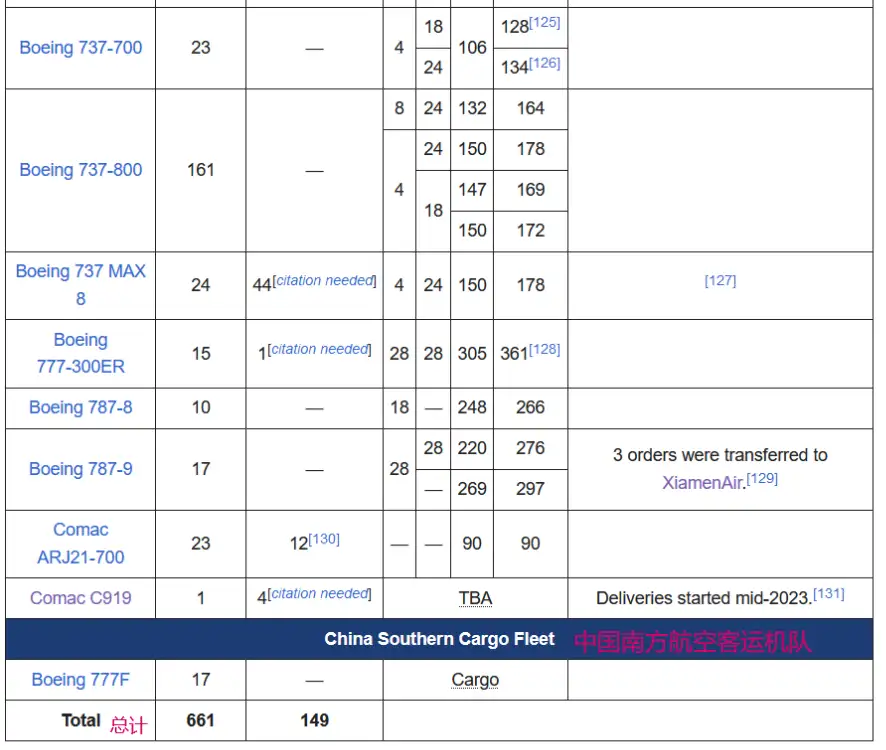
Task: Open the Comac C919 link
Action: (x=81, y=598)
